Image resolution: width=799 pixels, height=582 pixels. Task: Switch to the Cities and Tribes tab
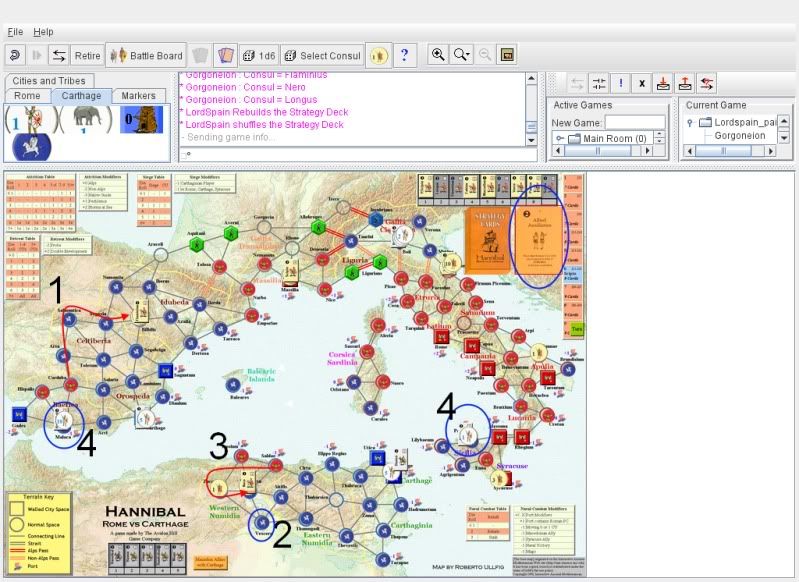tap(49, 81)
